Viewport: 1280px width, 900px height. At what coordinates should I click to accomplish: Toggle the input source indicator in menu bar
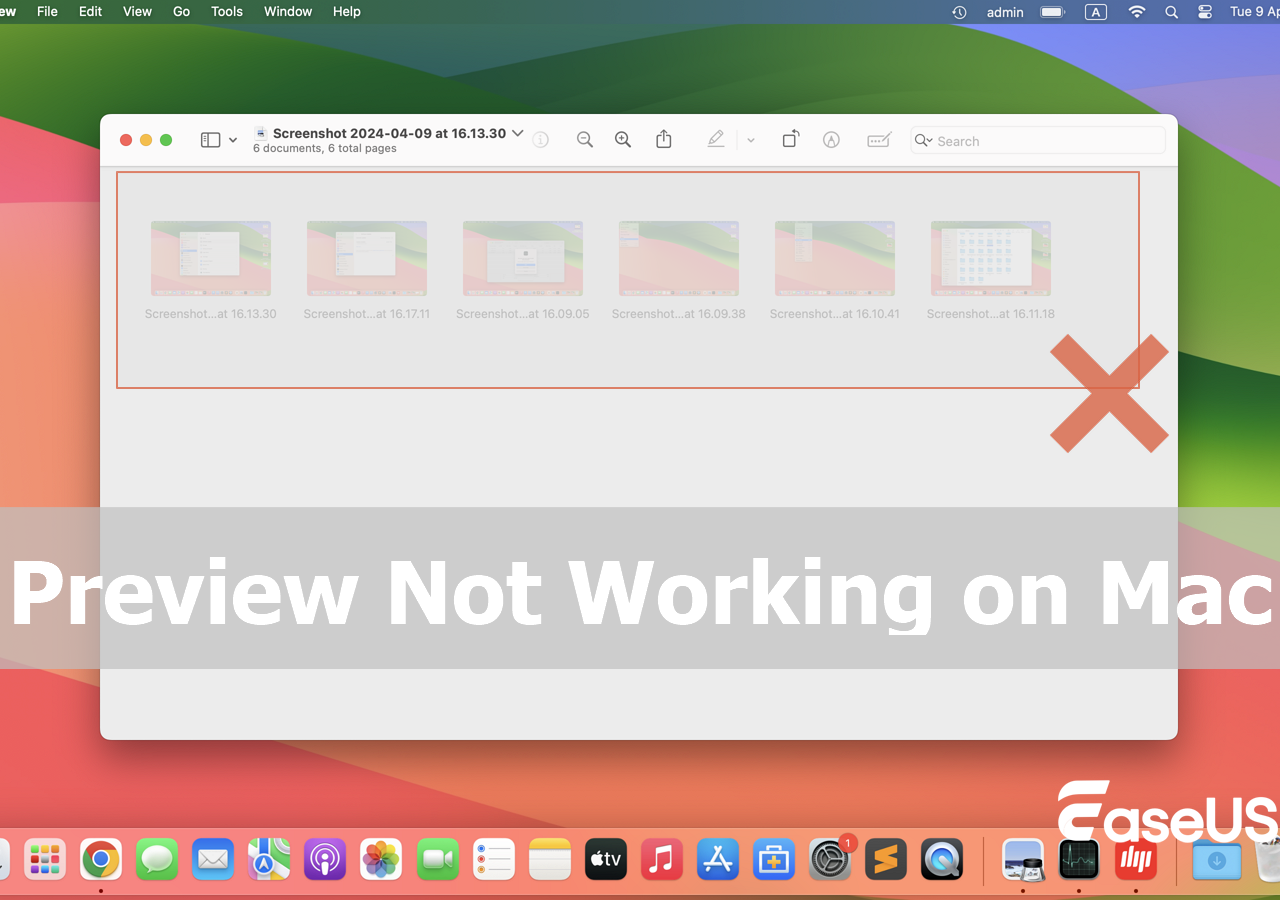click(x=1095, y=12)
